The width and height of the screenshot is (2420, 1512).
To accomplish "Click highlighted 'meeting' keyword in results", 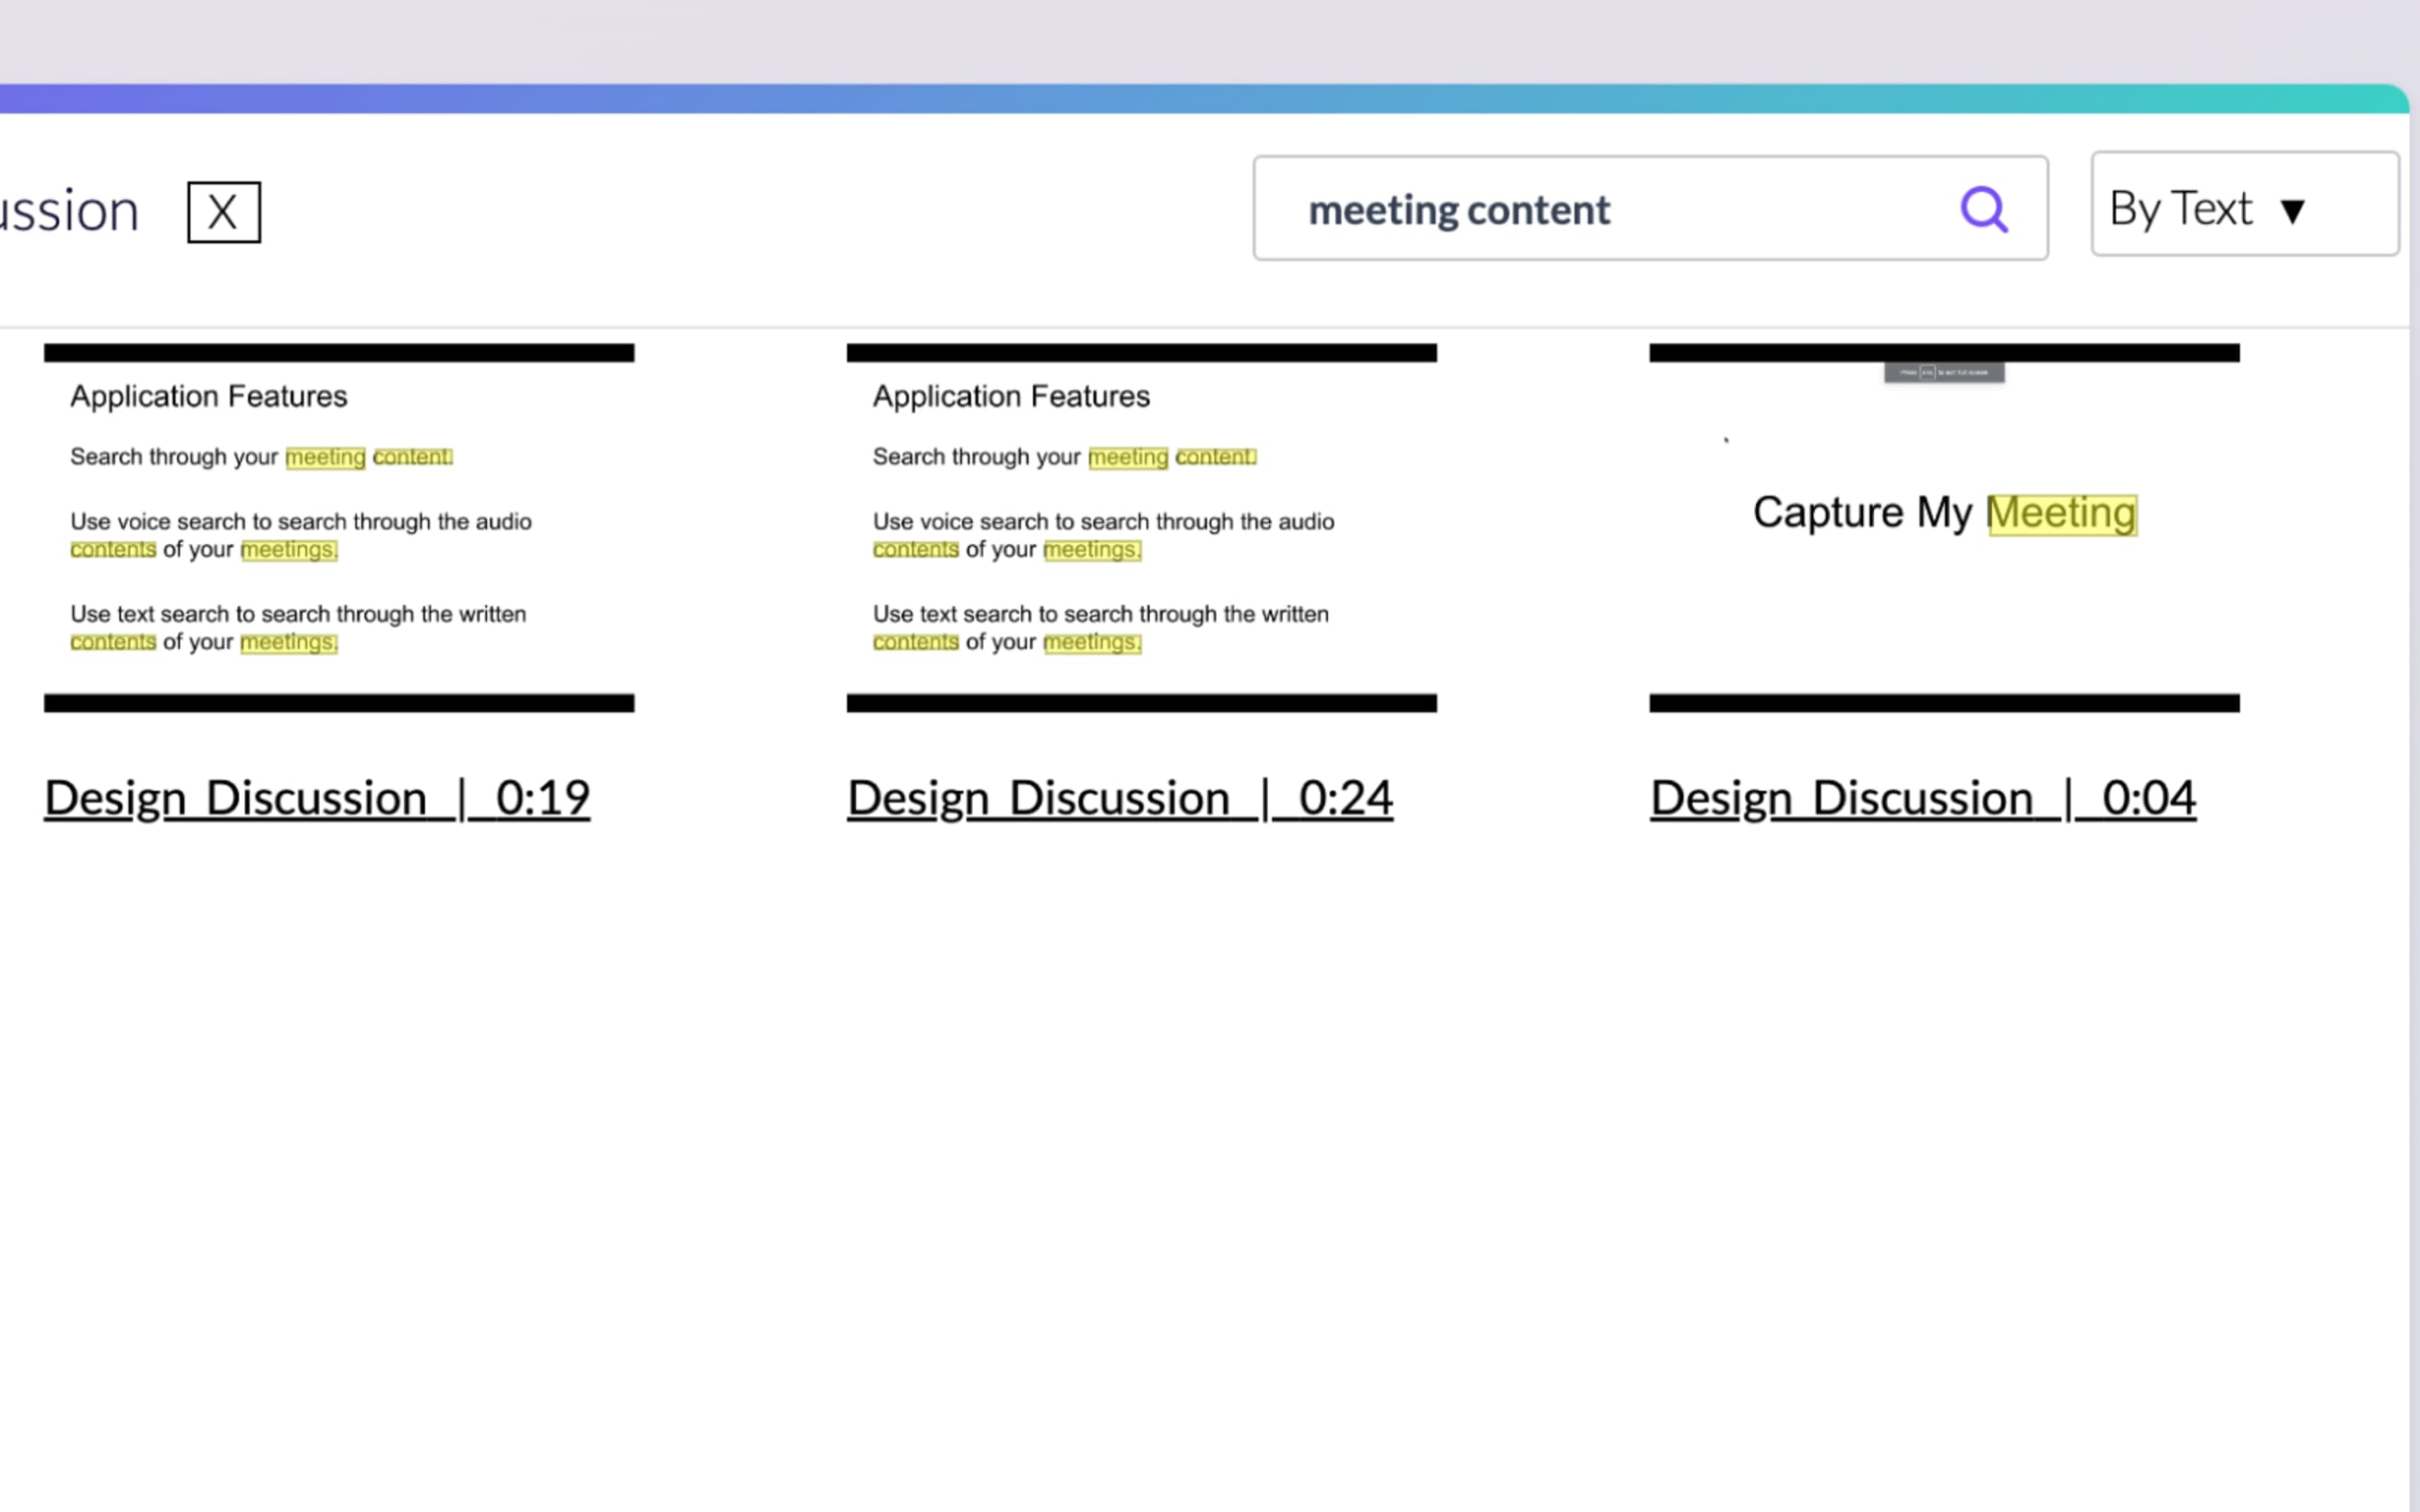I will pos(322,456).
